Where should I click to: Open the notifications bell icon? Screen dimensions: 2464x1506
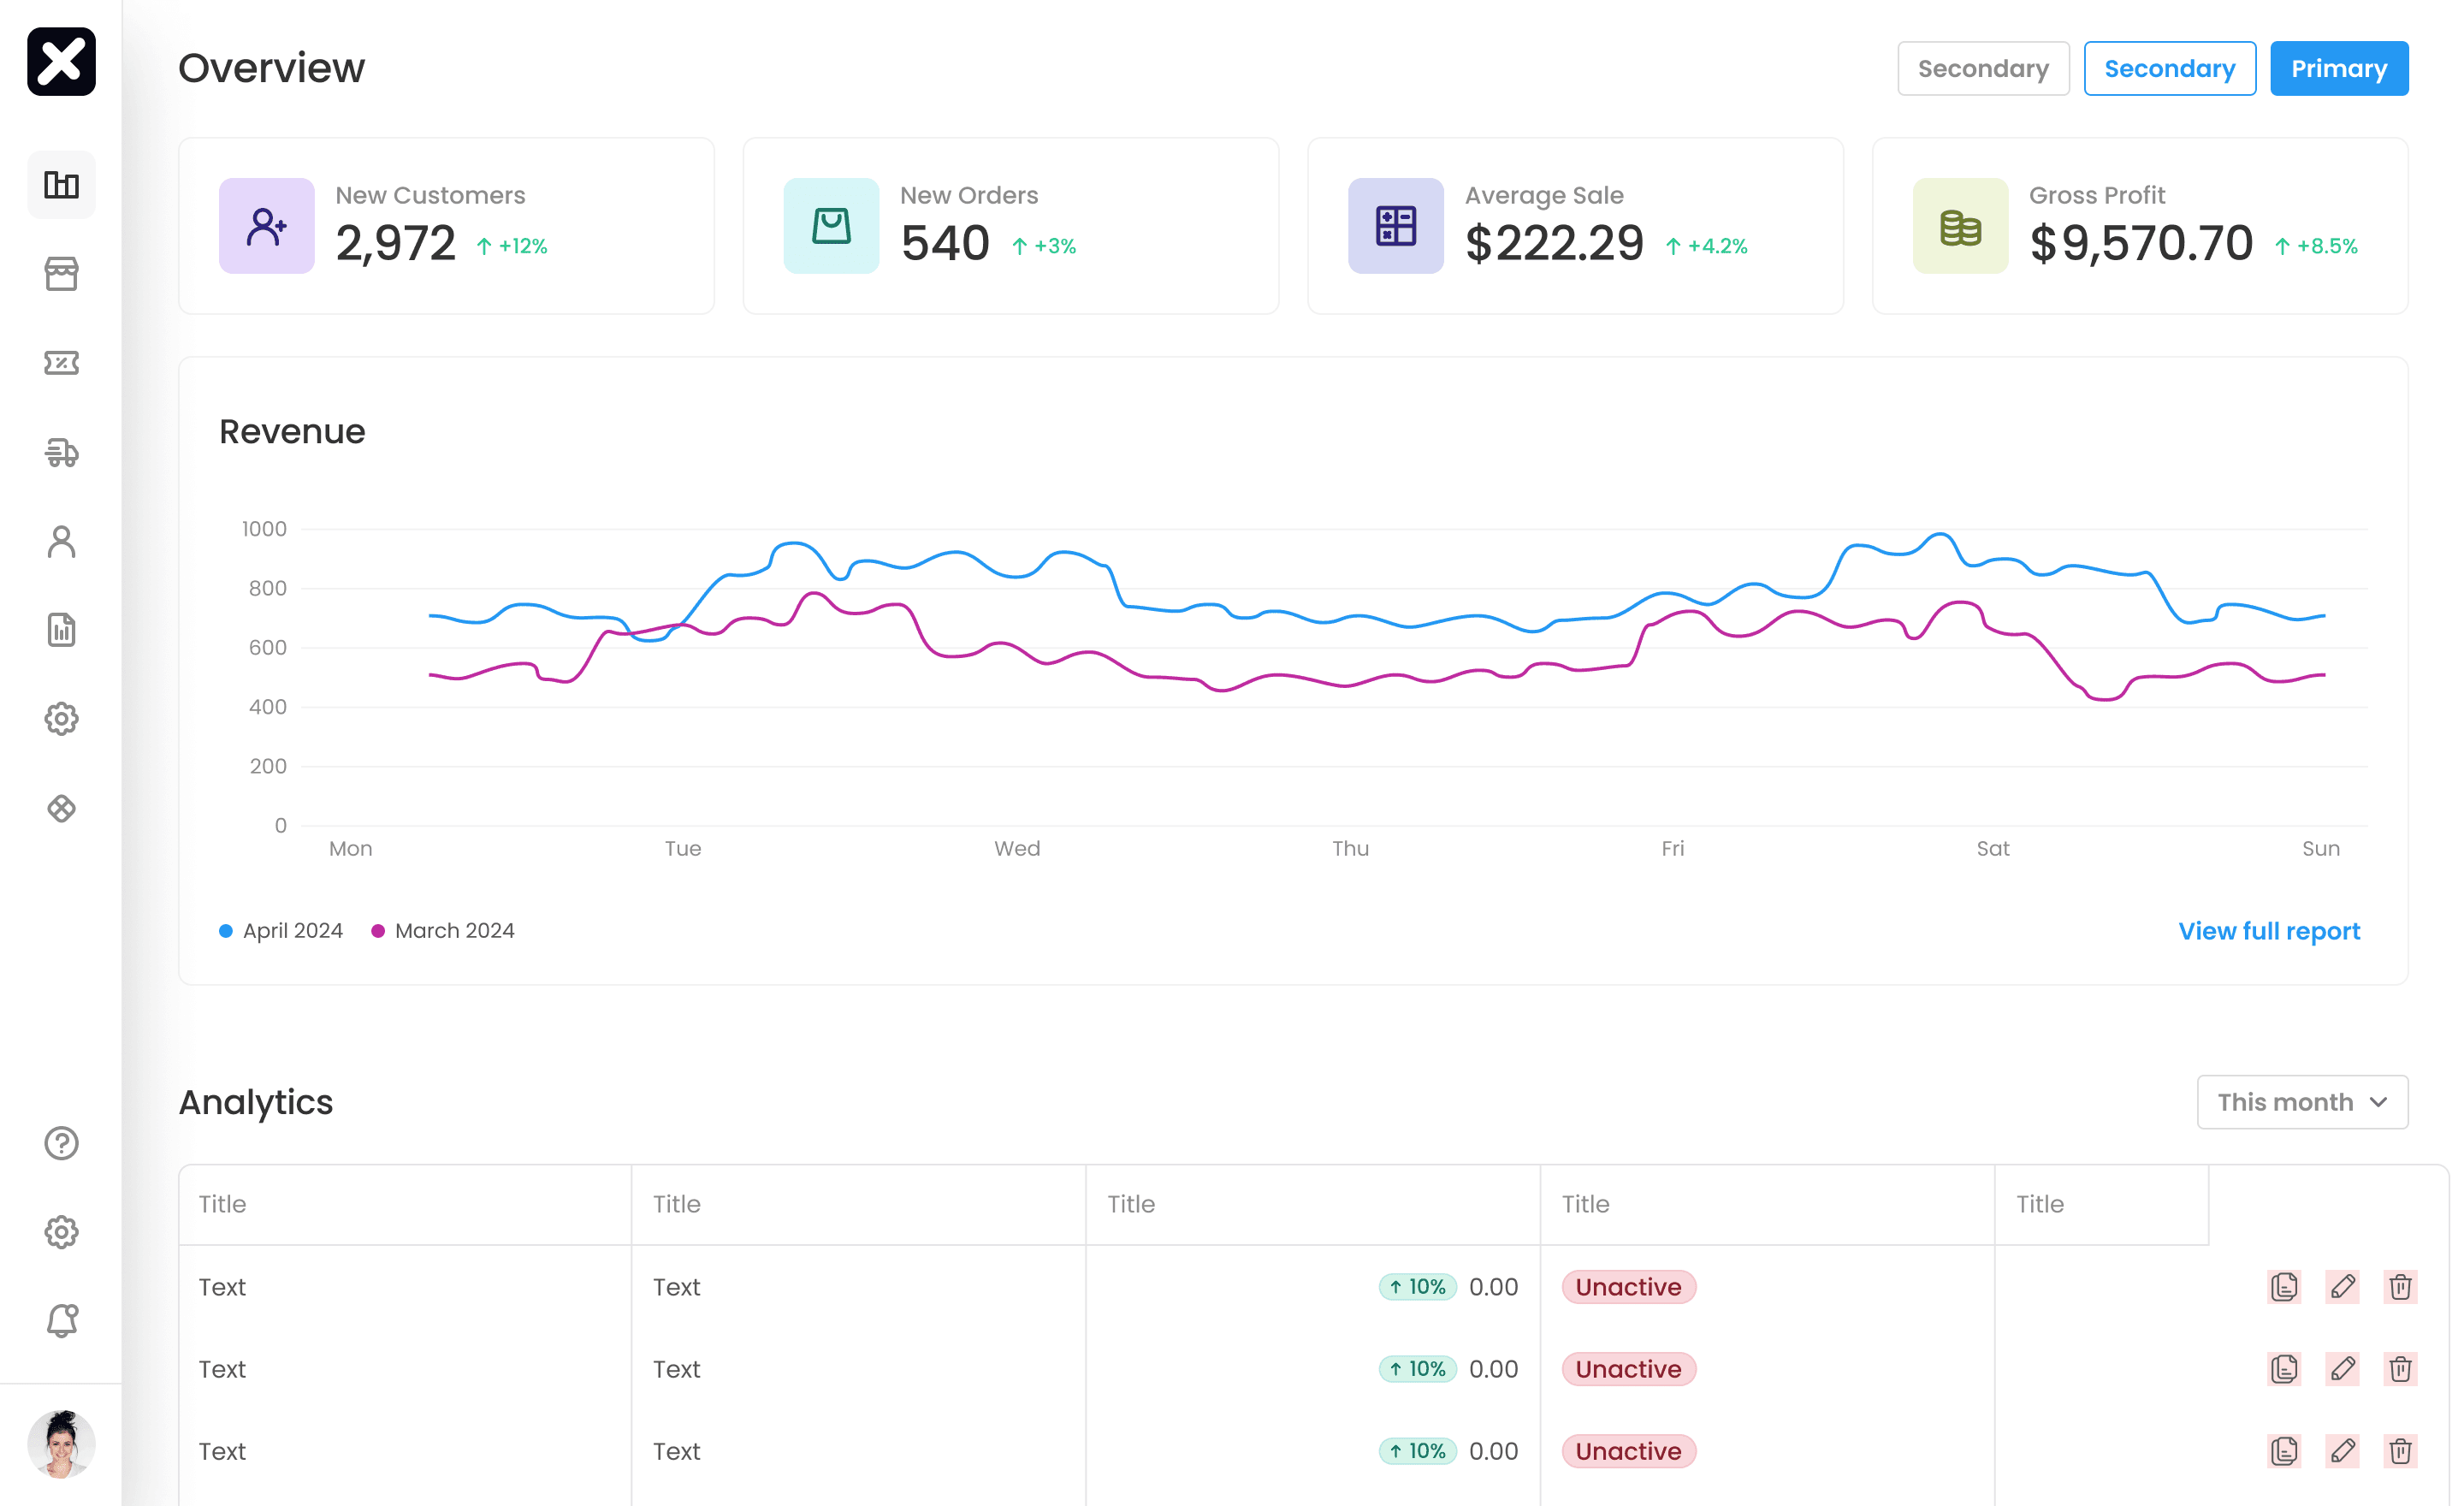point(61,1321)
